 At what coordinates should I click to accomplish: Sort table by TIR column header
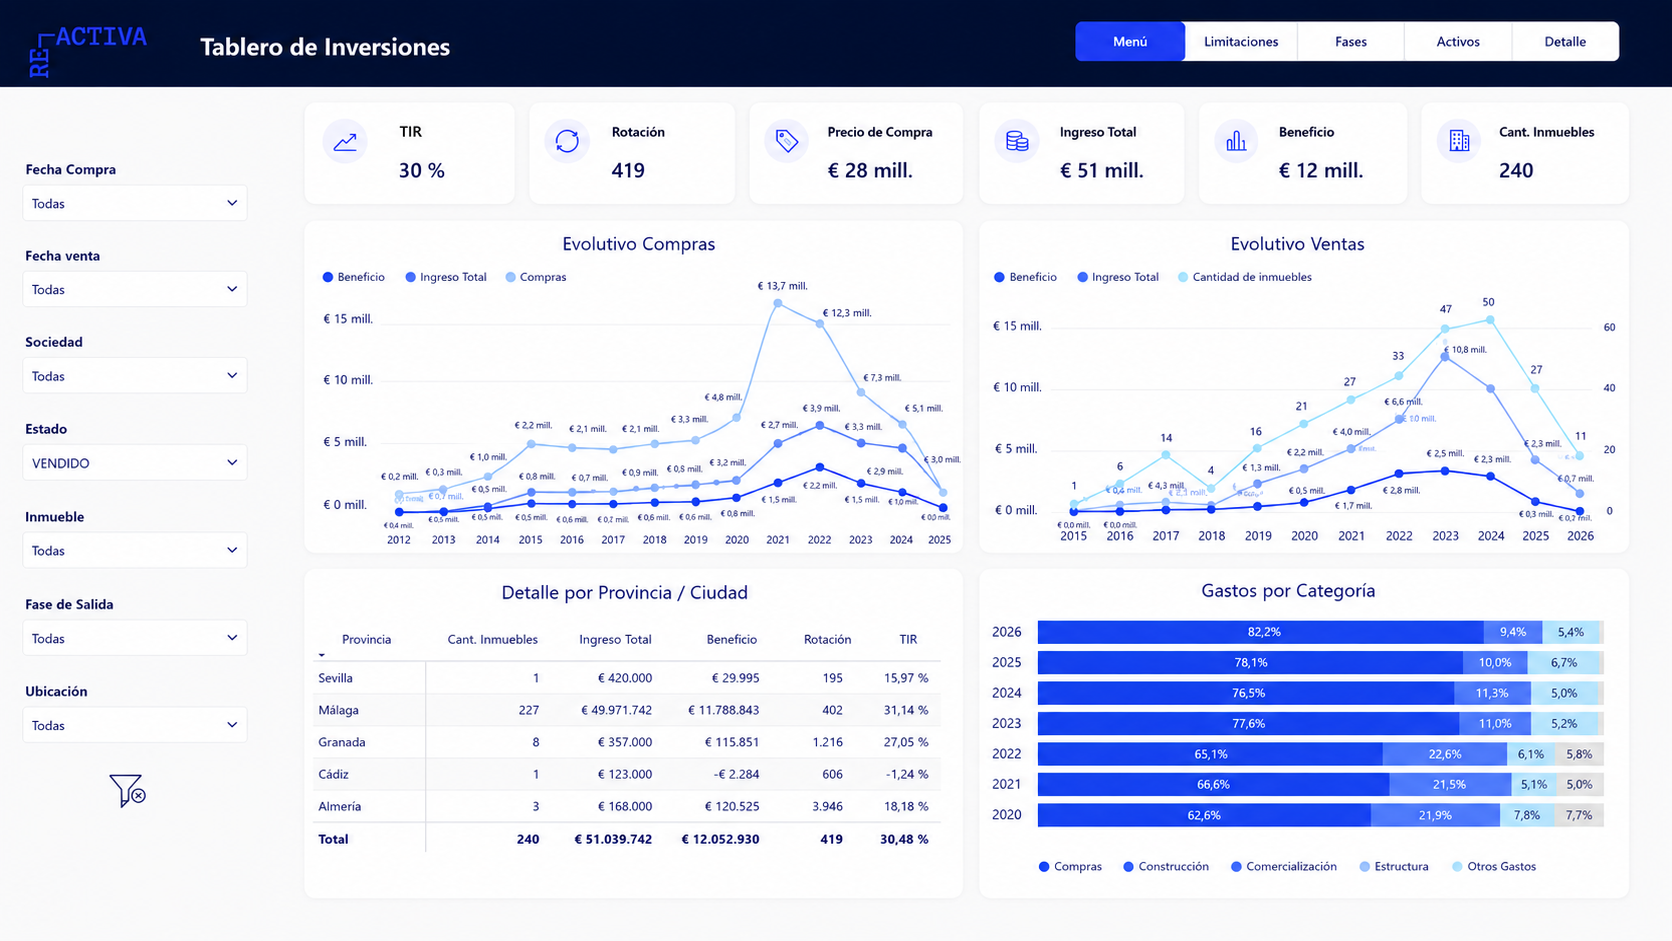(x=908, y=639)
